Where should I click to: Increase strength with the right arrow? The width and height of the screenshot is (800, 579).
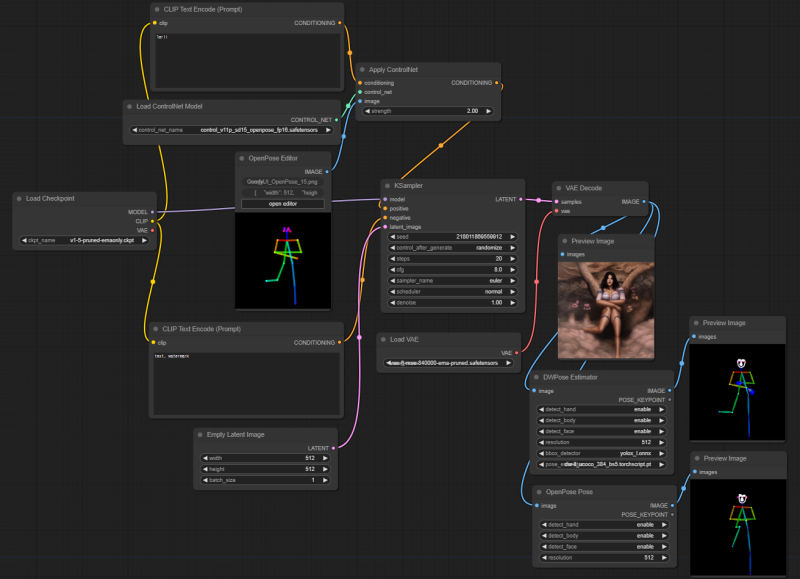pyautogui.click(x=488, y=111)
